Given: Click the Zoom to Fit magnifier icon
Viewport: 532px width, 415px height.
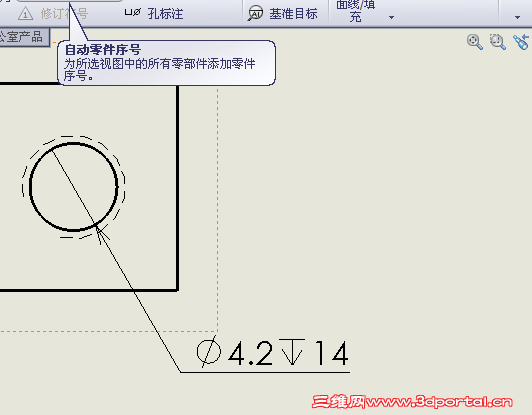Looking at the screenshot, I should (475, 42).
